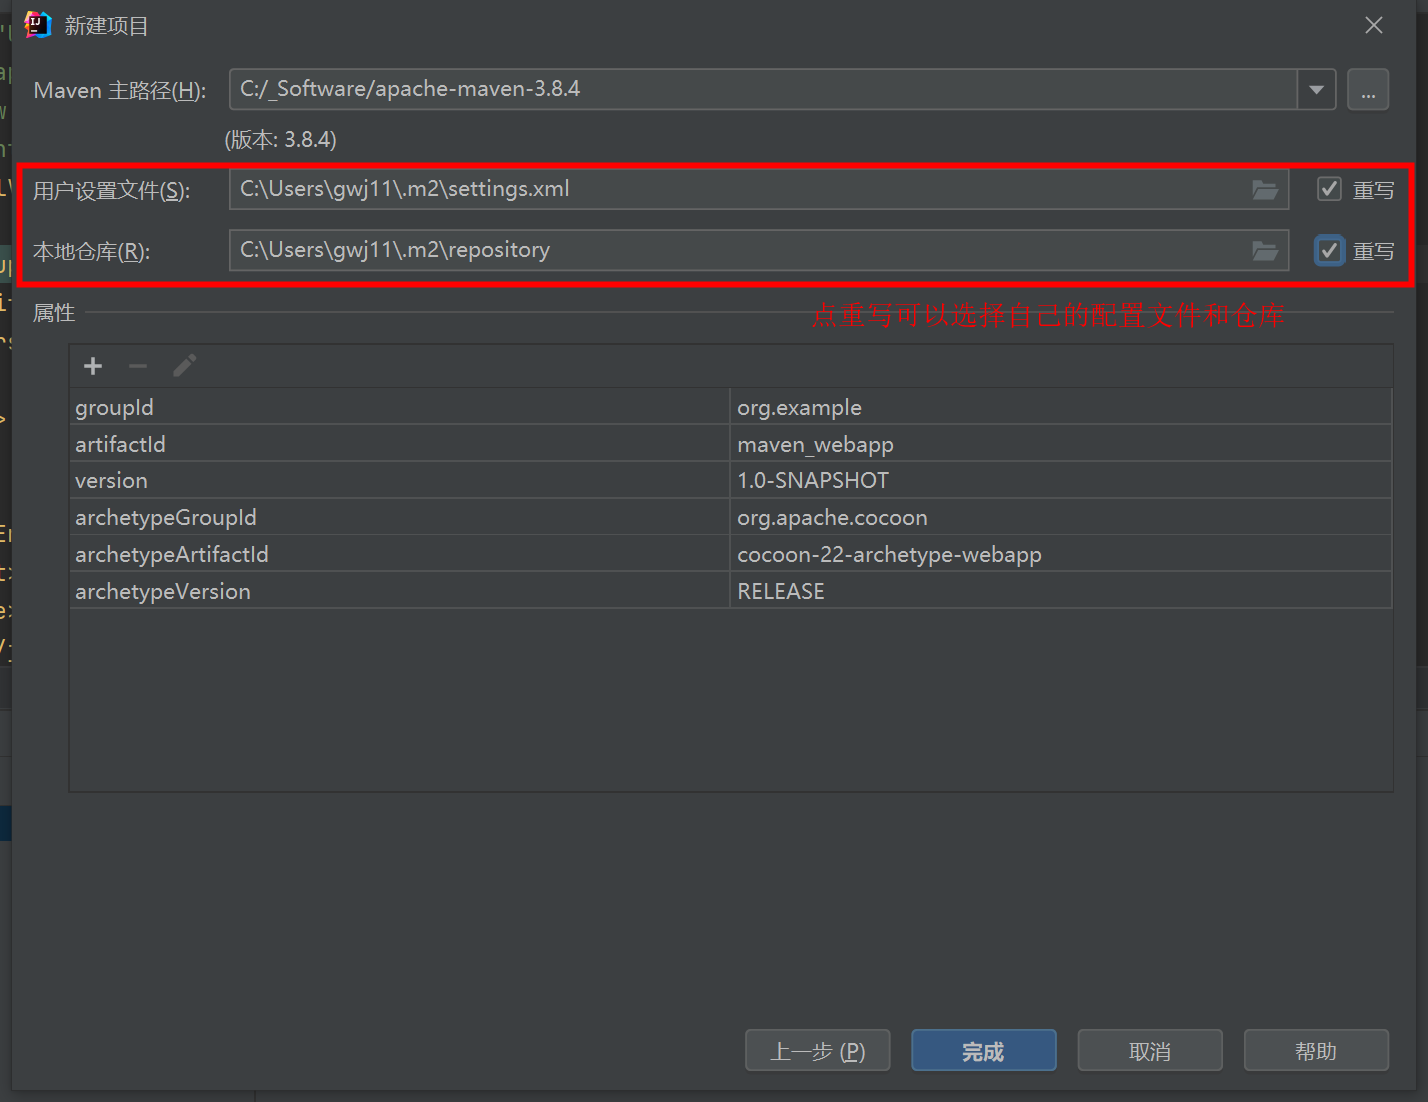Click the 完成 (Finish) button
This screenshot has height=1102, width=1428.
click(x=983, y=1050)
